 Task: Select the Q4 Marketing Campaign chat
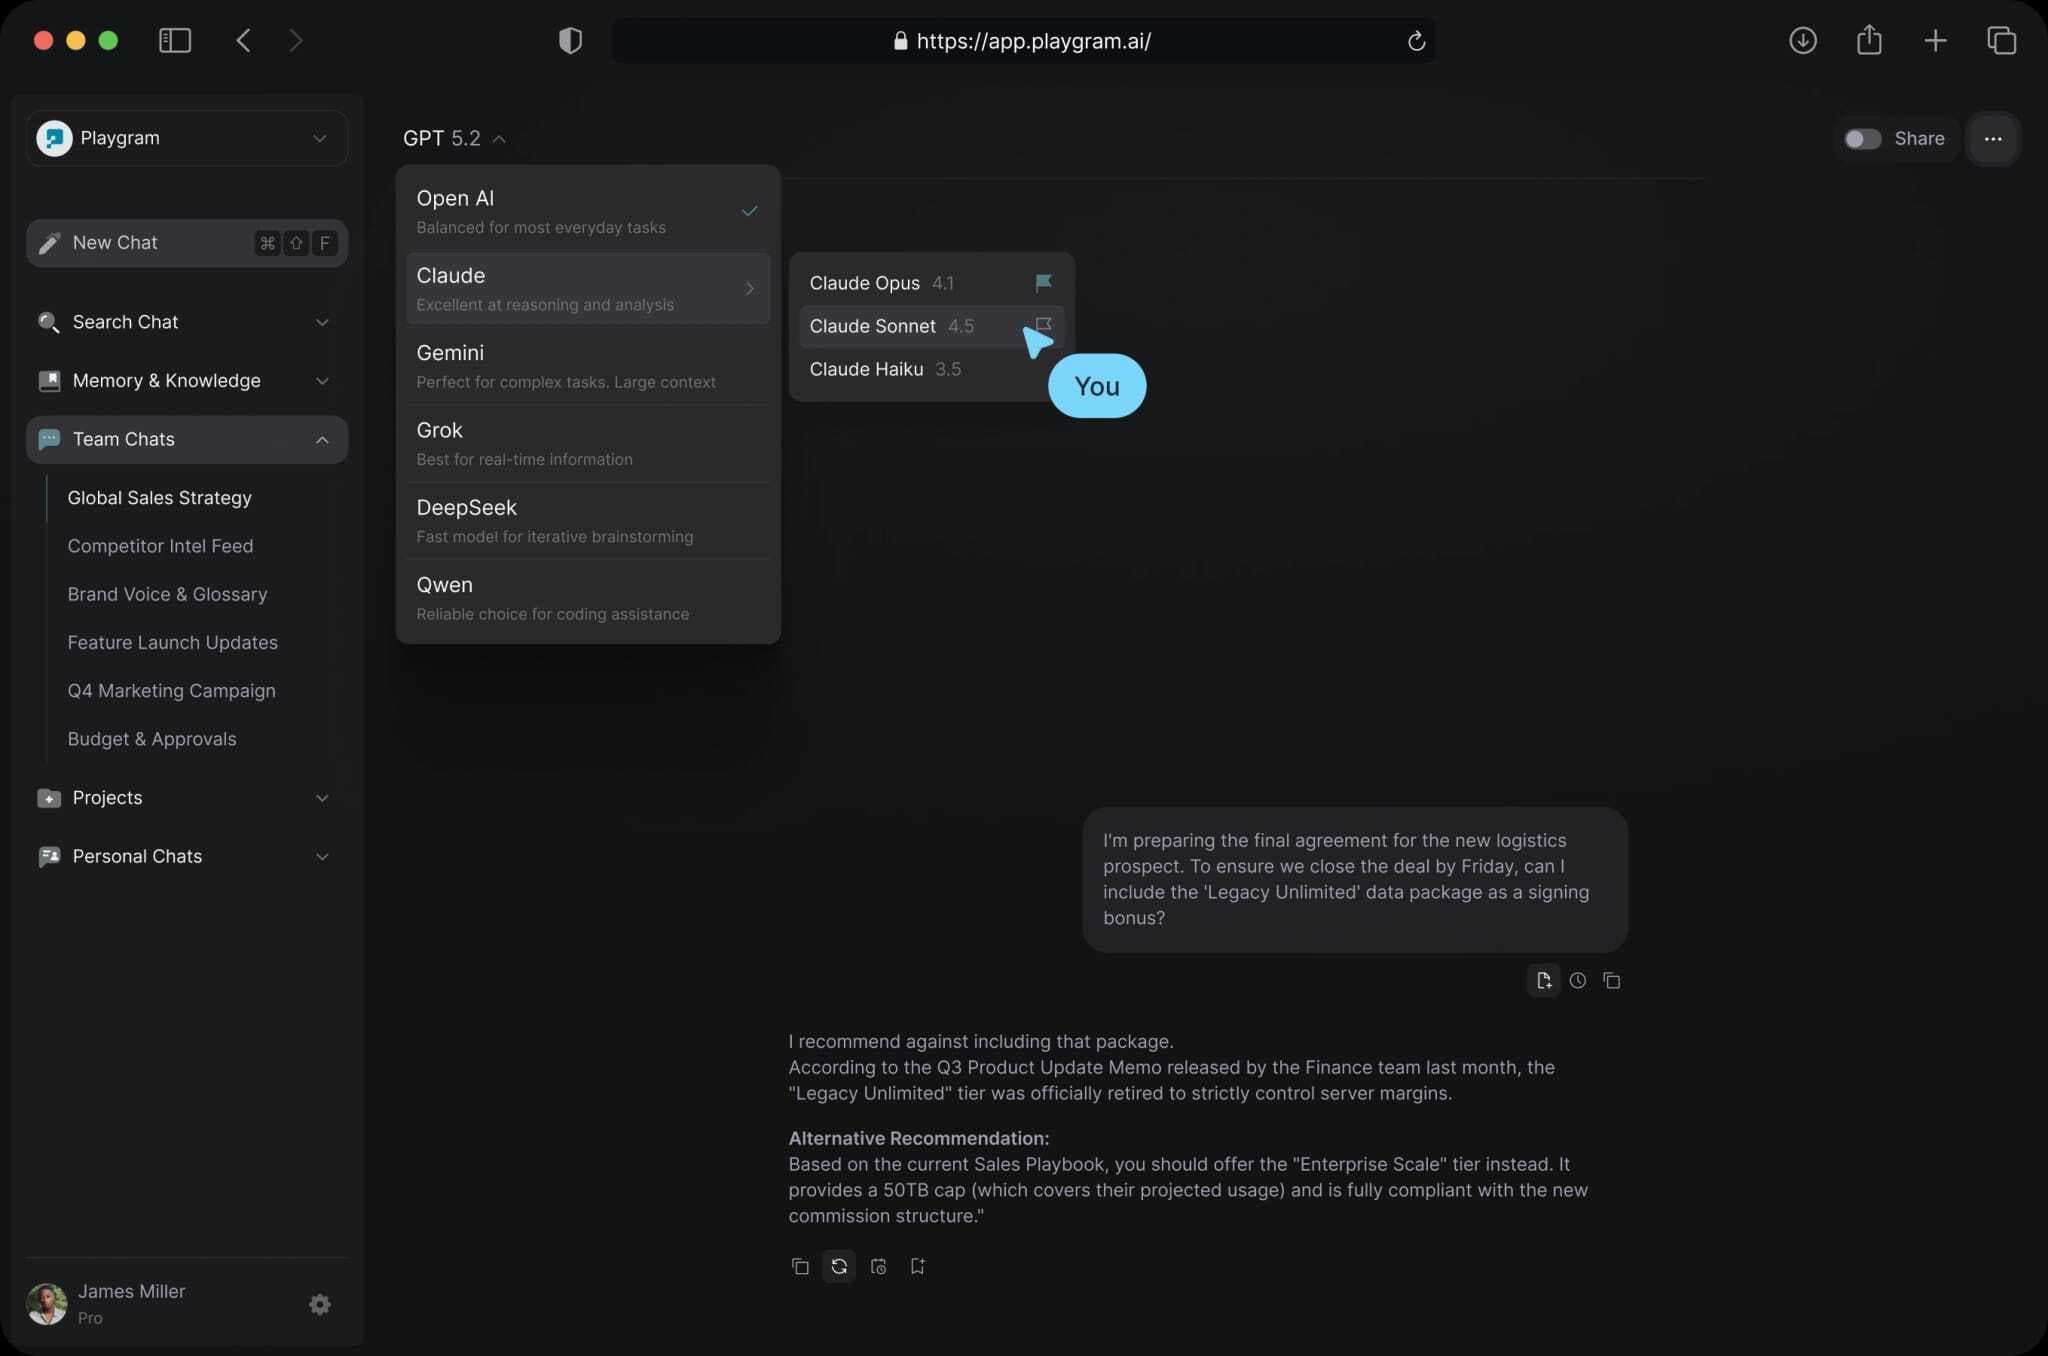click(171, 690)
